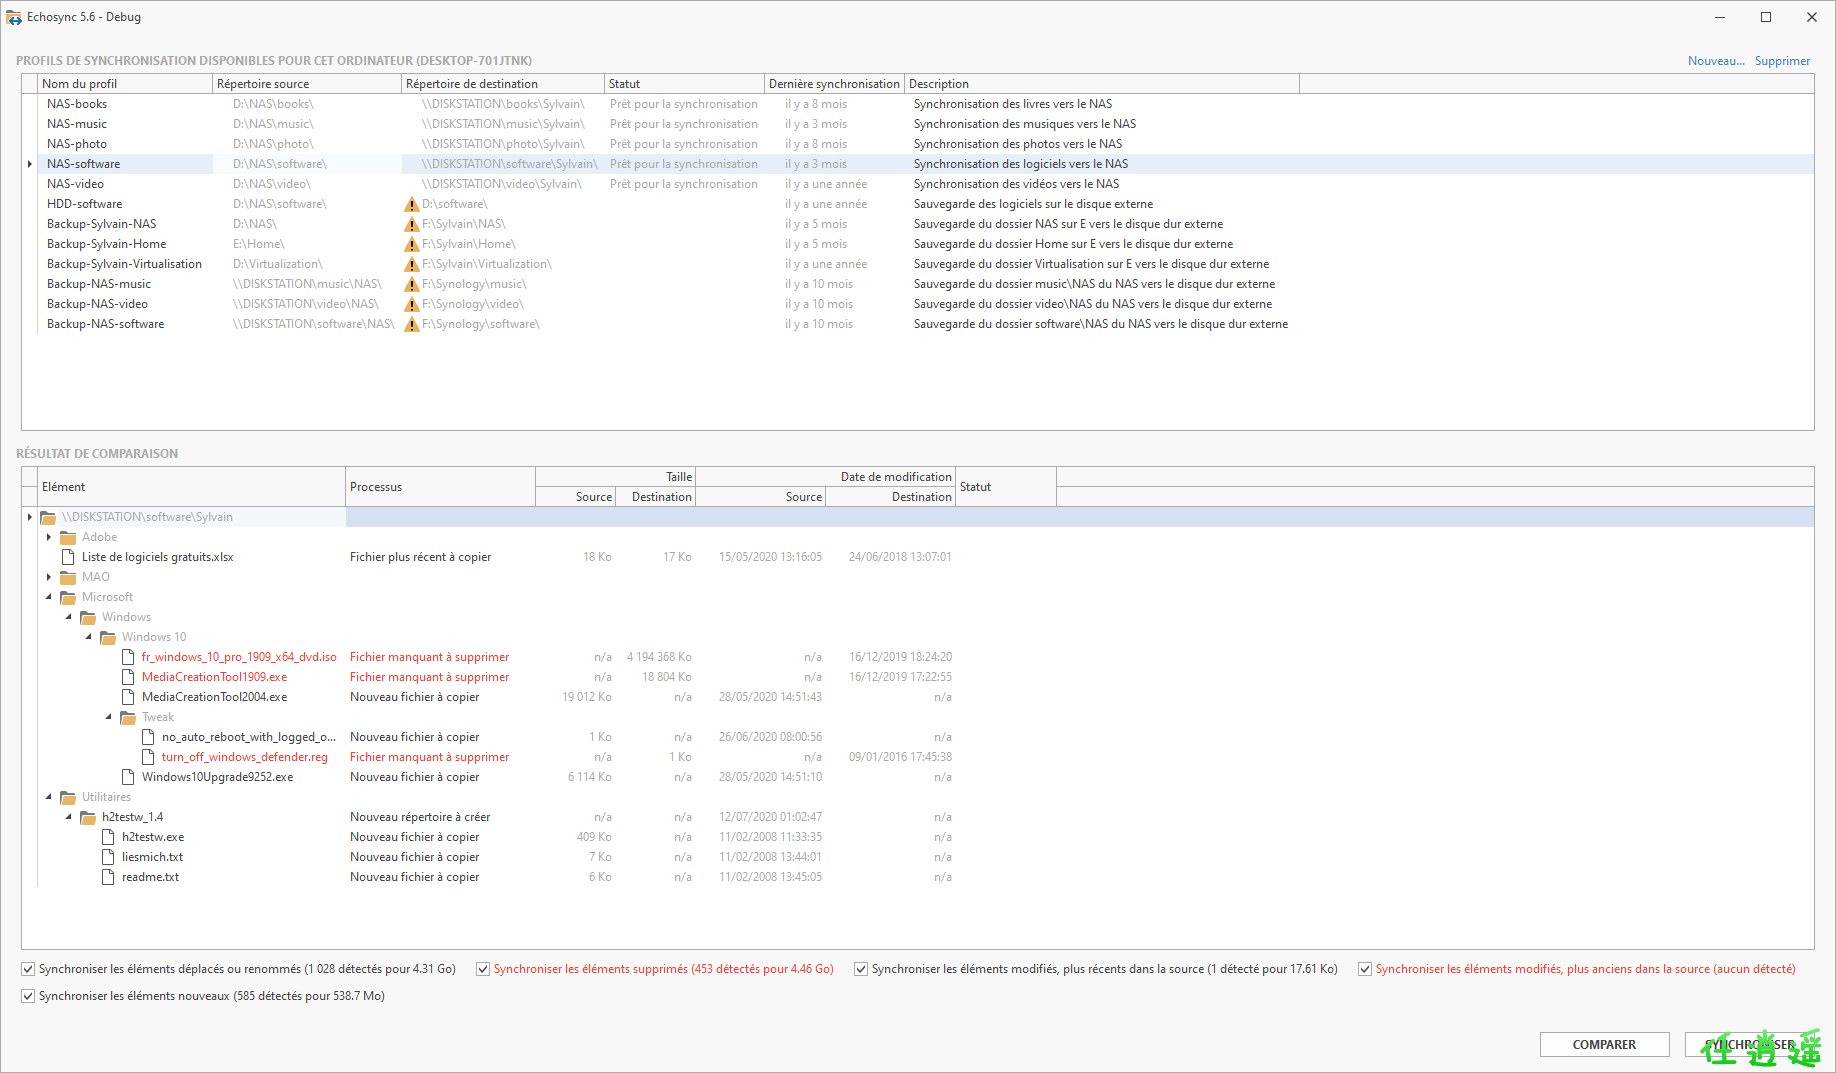1836x1073 pixels.
Task: Click the Tweak folder icon
Action: [128, 717]
